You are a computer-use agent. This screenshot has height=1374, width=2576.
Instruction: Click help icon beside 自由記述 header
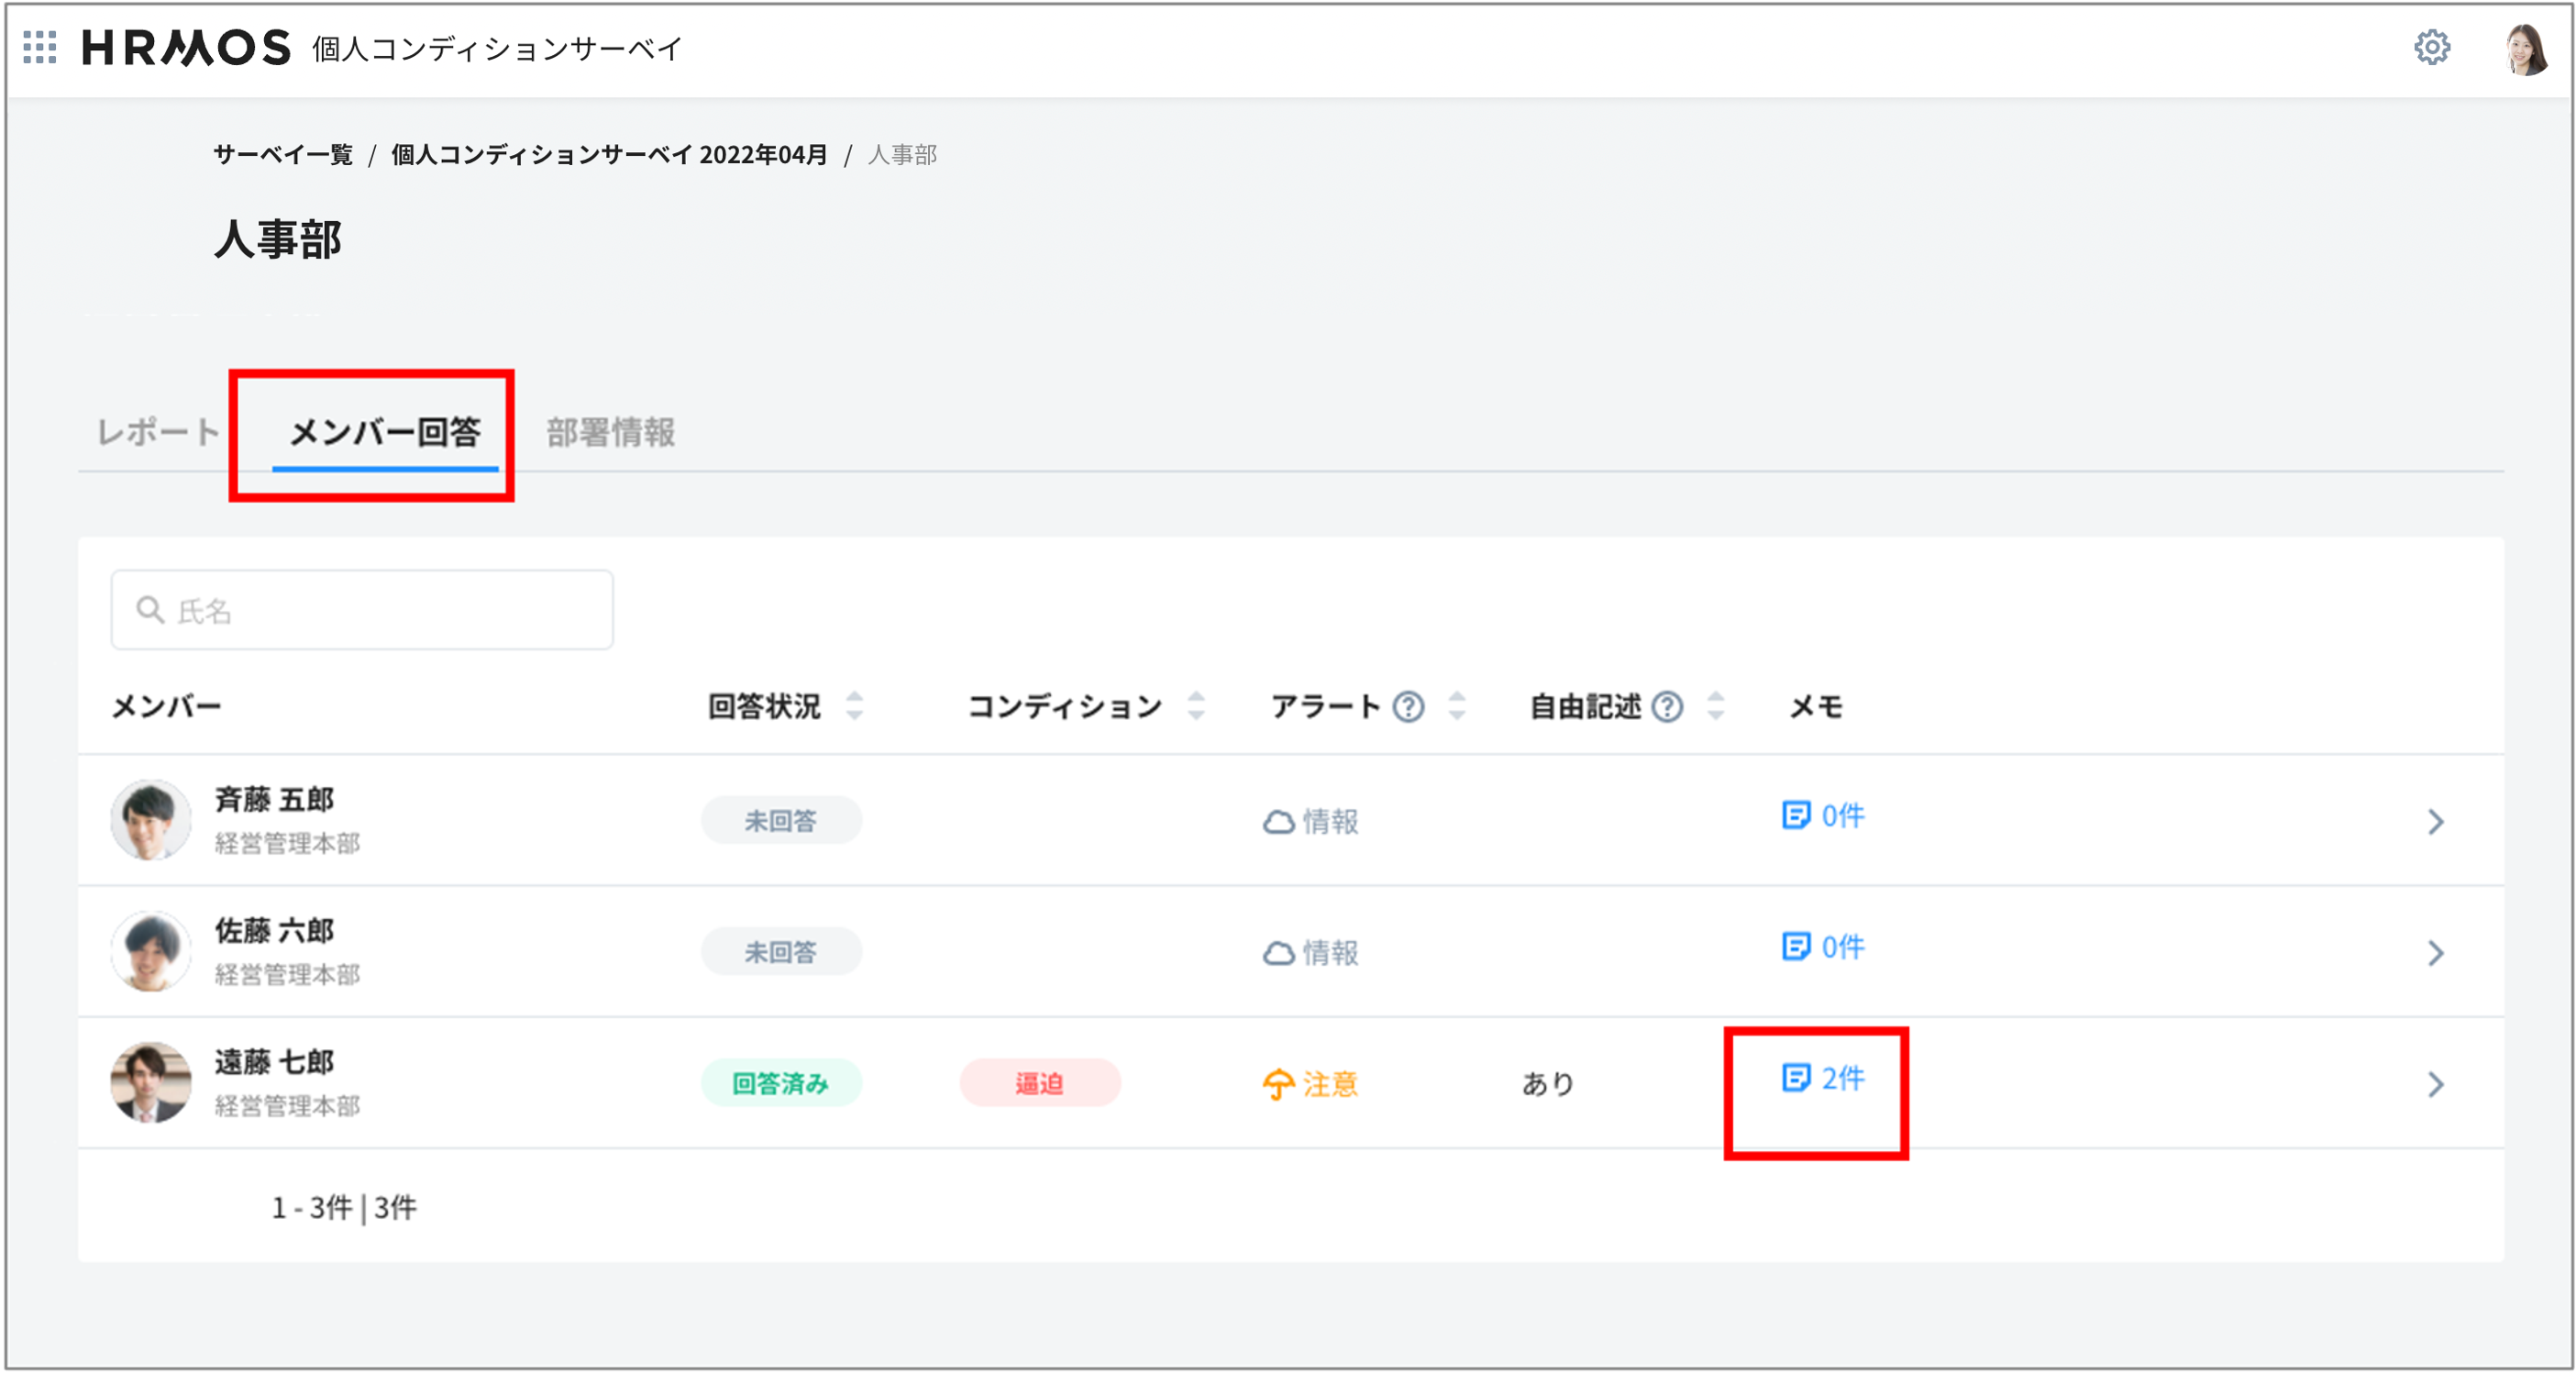pos(1666,707)
